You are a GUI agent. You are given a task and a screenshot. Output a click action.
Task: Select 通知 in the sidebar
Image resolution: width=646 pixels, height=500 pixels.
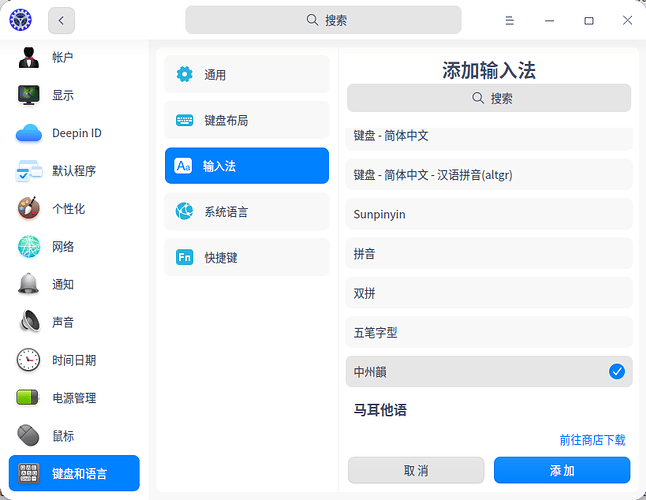click(x=74, y=284)
